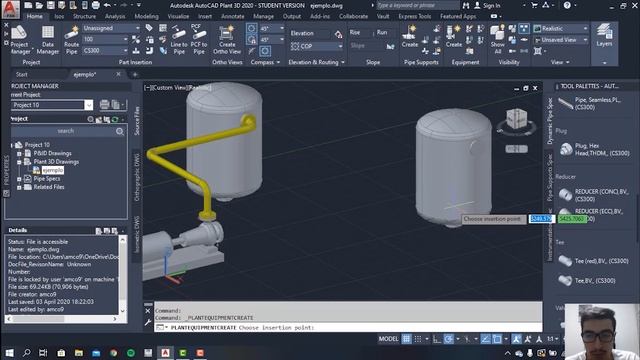
Task: Toggle the drawing grid display in status bar
Action: coord(406,339)
